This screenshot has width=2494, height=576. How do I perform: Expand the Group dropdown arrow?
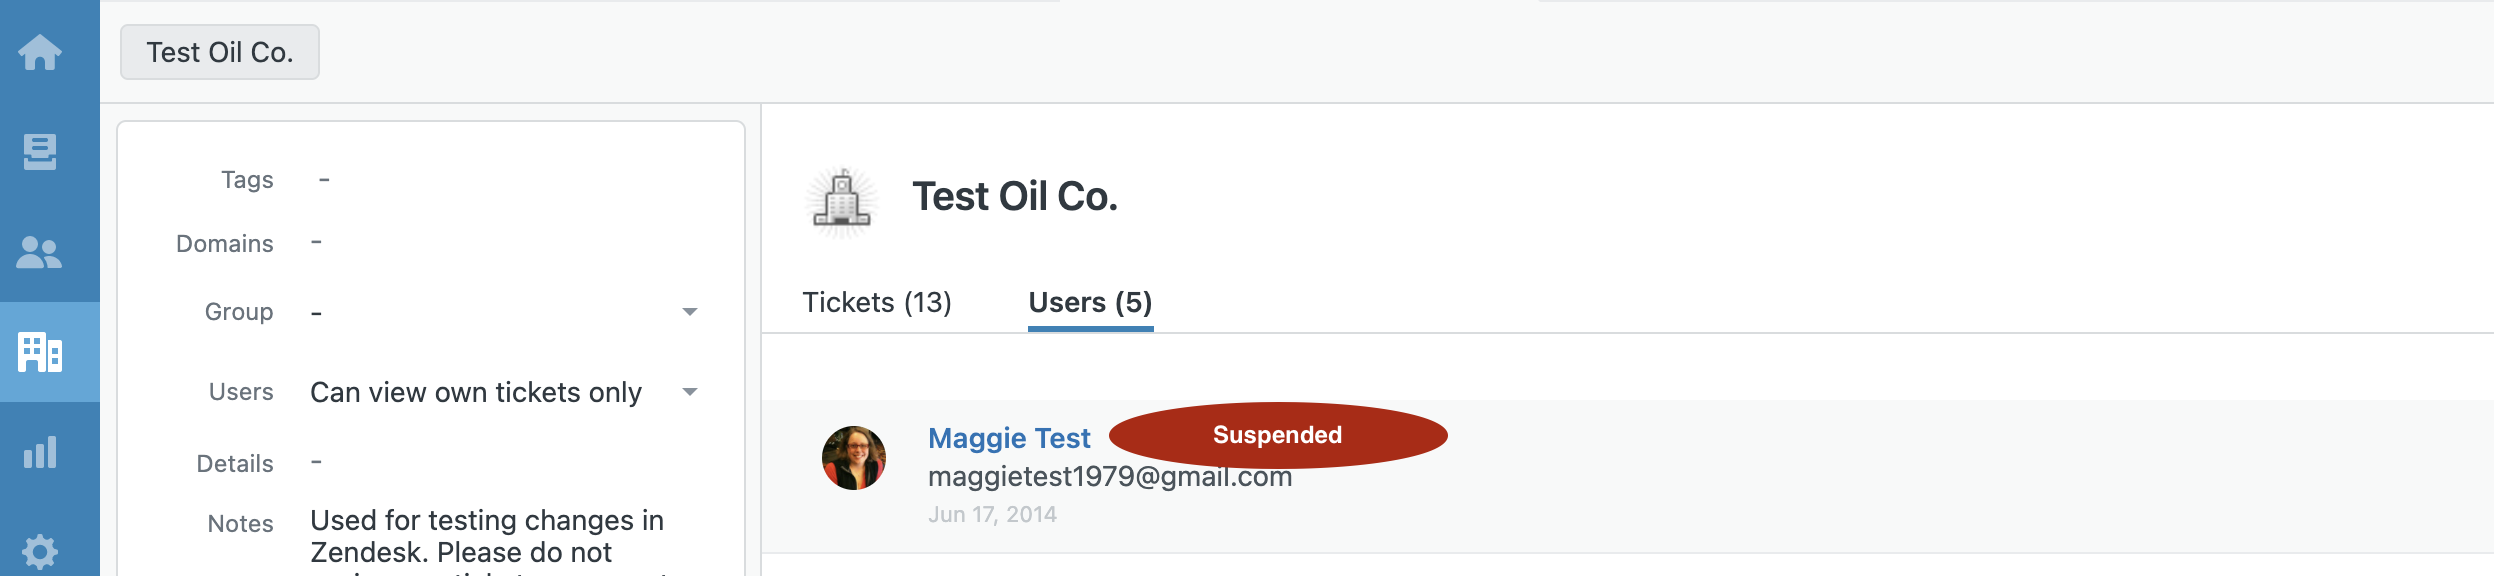click(689, 312)
